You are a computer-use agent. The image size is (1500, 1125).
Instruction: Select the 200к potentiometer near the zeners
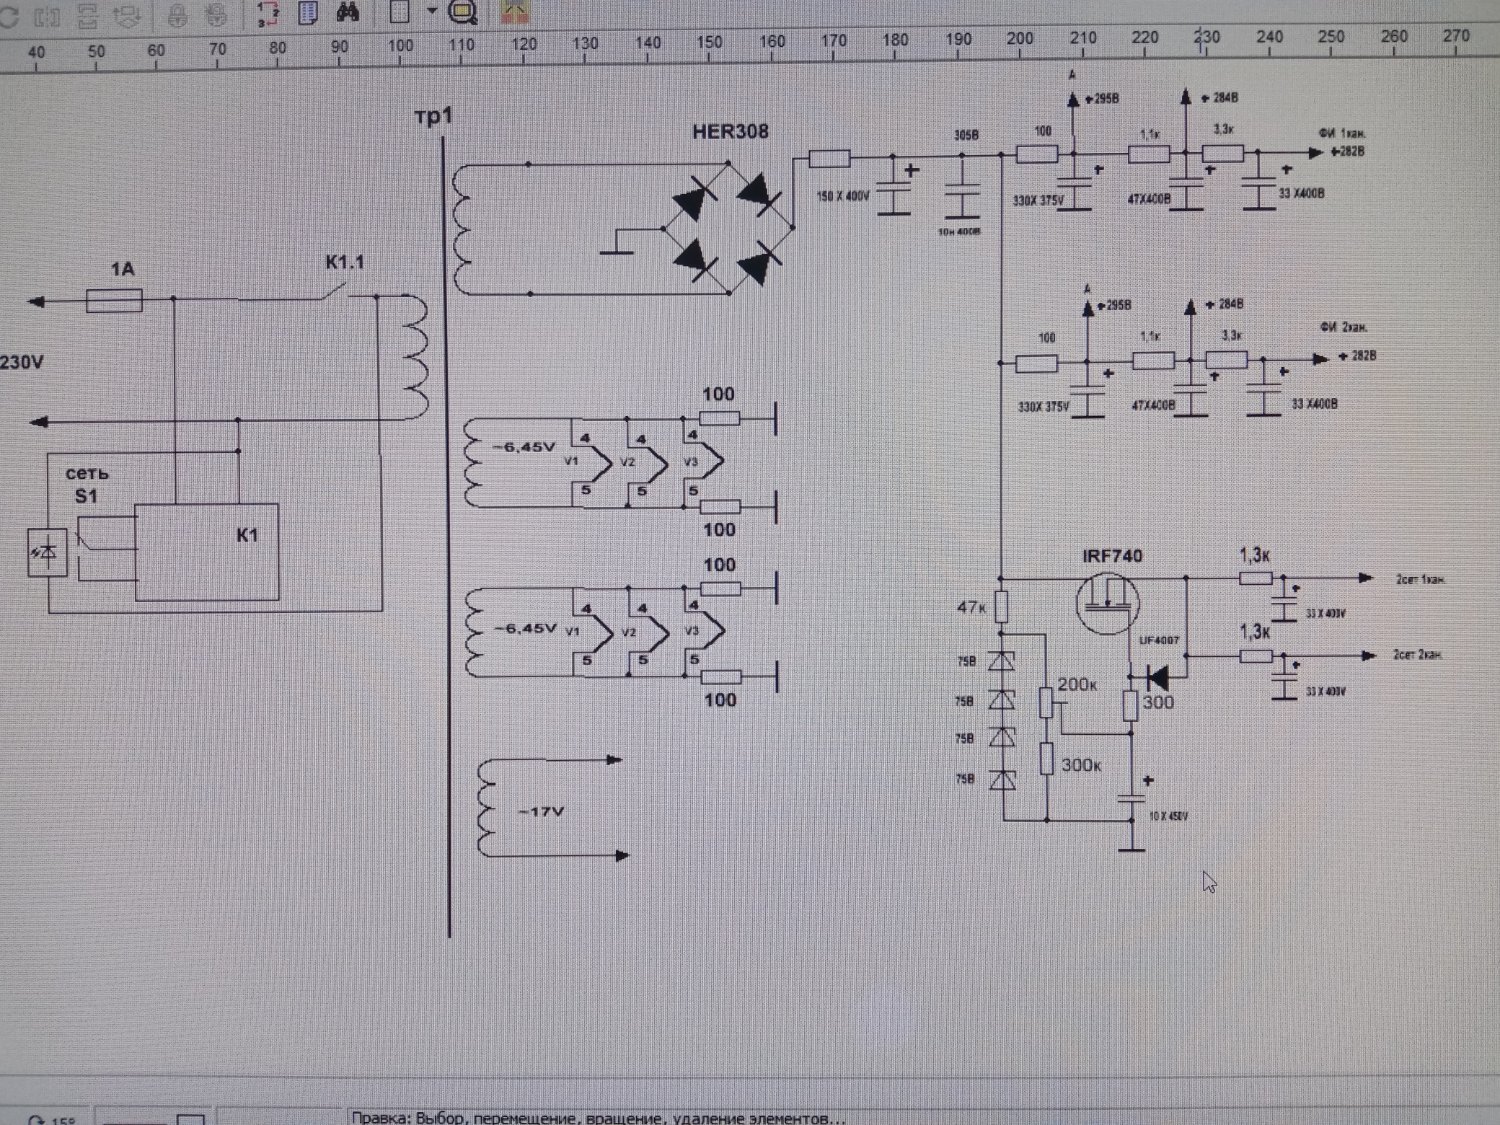click(1046, 702)
